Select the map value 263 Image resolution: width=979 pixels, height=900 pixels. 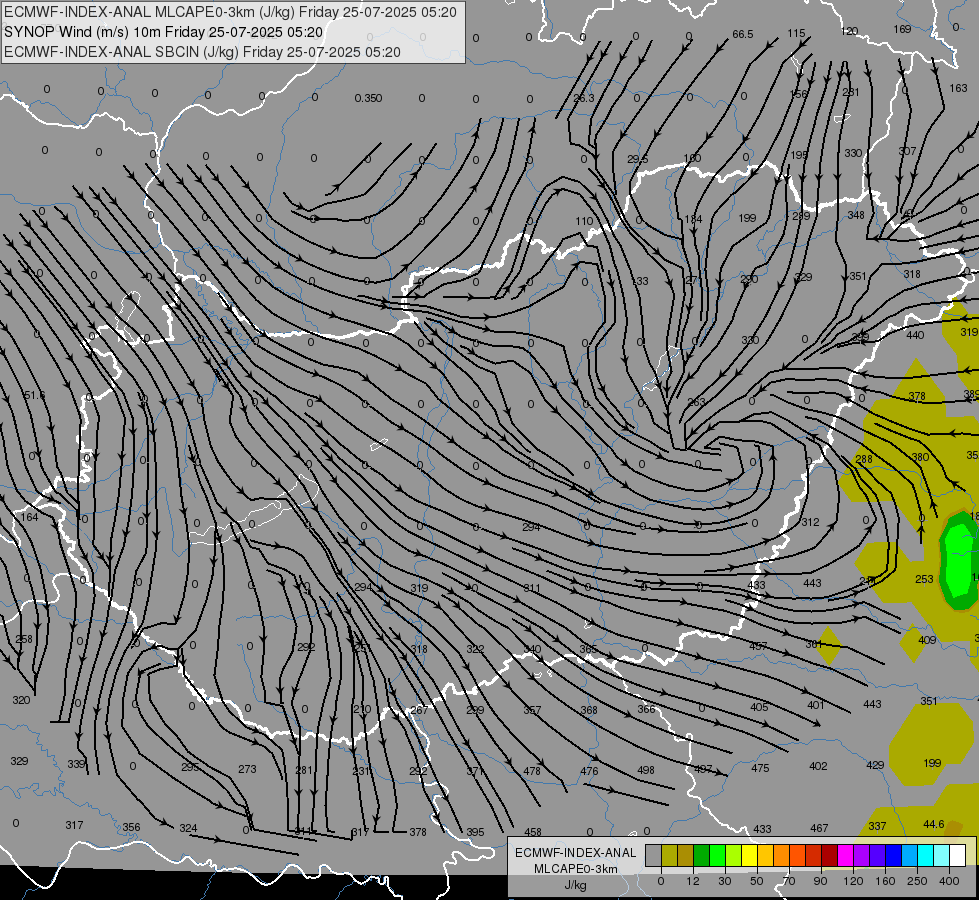point(696,402)
